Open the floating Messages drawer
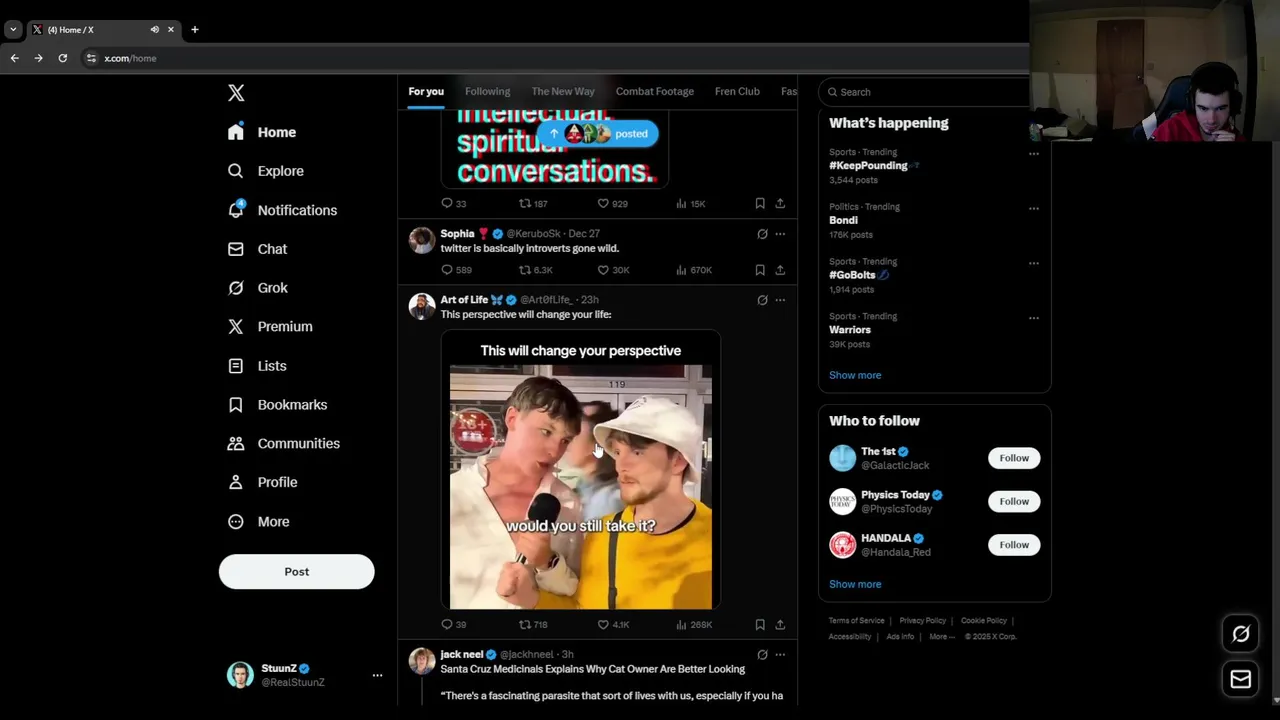This screenshot has height=720, width=1280. (1241, 680)
